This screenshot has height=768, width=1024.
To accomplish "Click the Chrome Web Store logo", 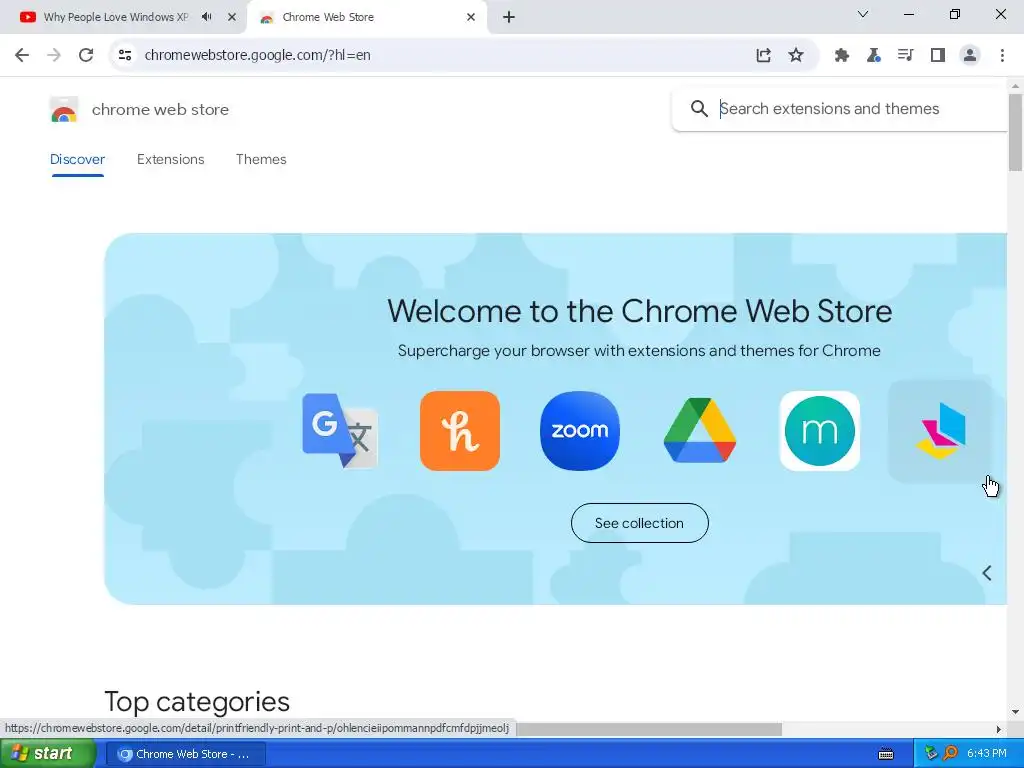I will point(64,110).
